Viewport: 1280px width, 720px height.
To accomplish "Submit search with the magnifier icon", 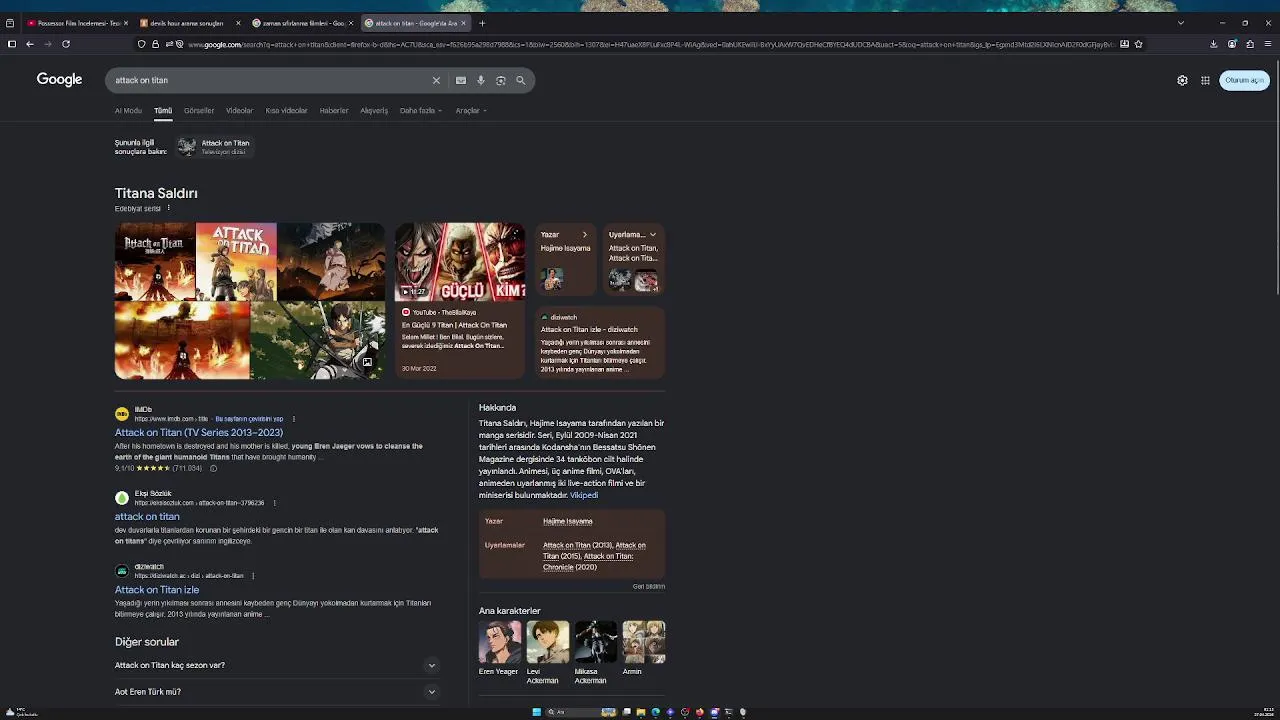I will point(521,80).
